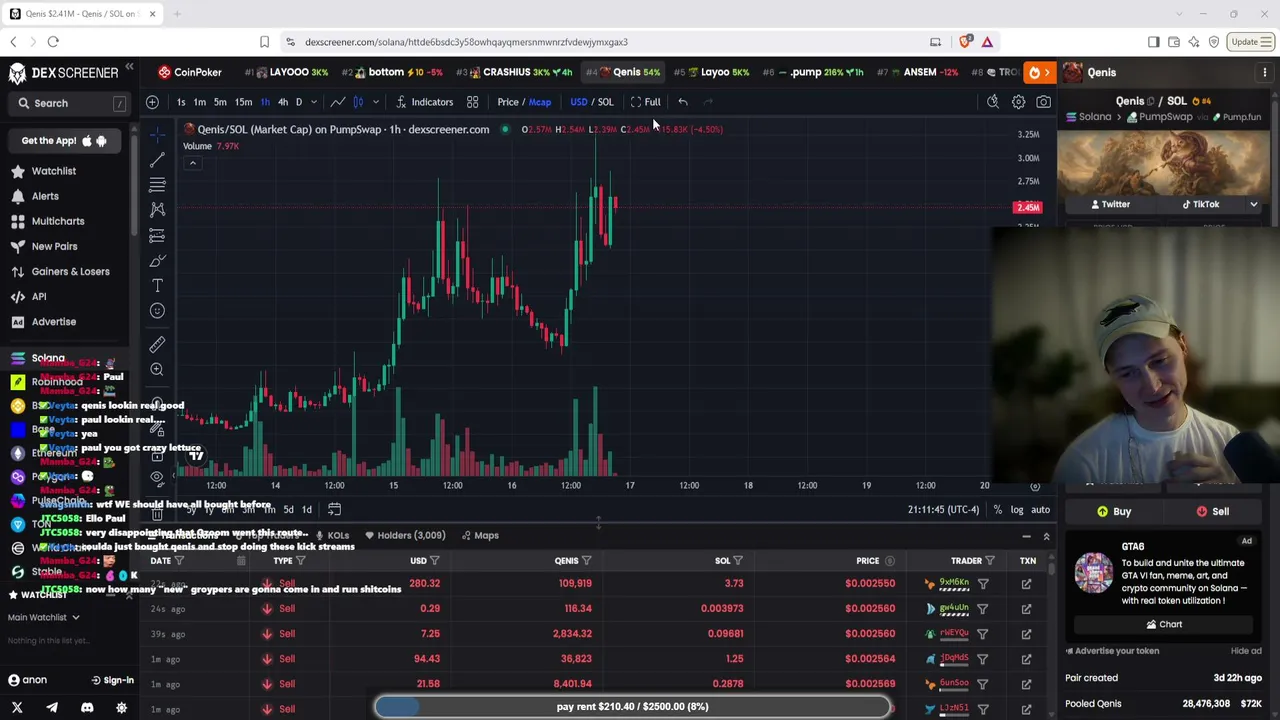Open the emoji icons drawing tool

[157, 311]
